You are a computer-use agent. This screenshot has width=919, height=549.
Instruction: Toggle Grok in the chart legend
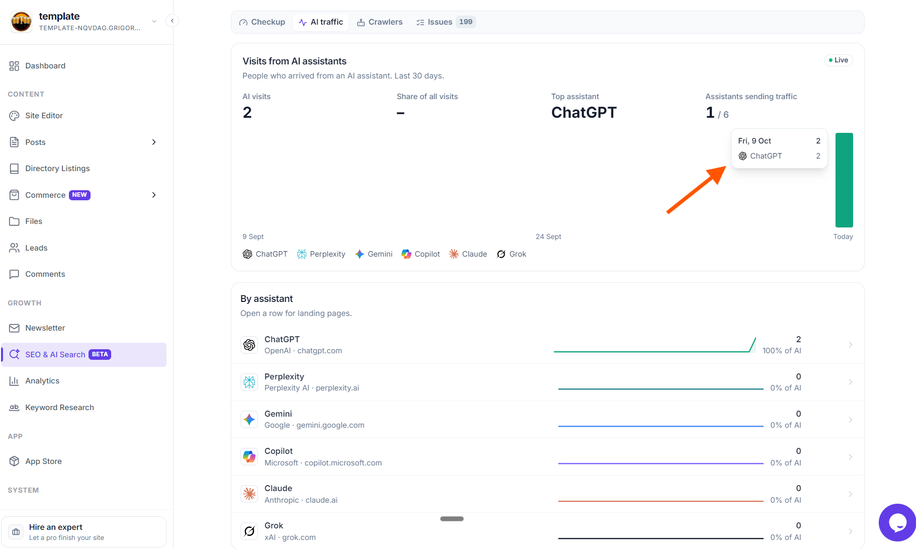[x=511, y=254]
